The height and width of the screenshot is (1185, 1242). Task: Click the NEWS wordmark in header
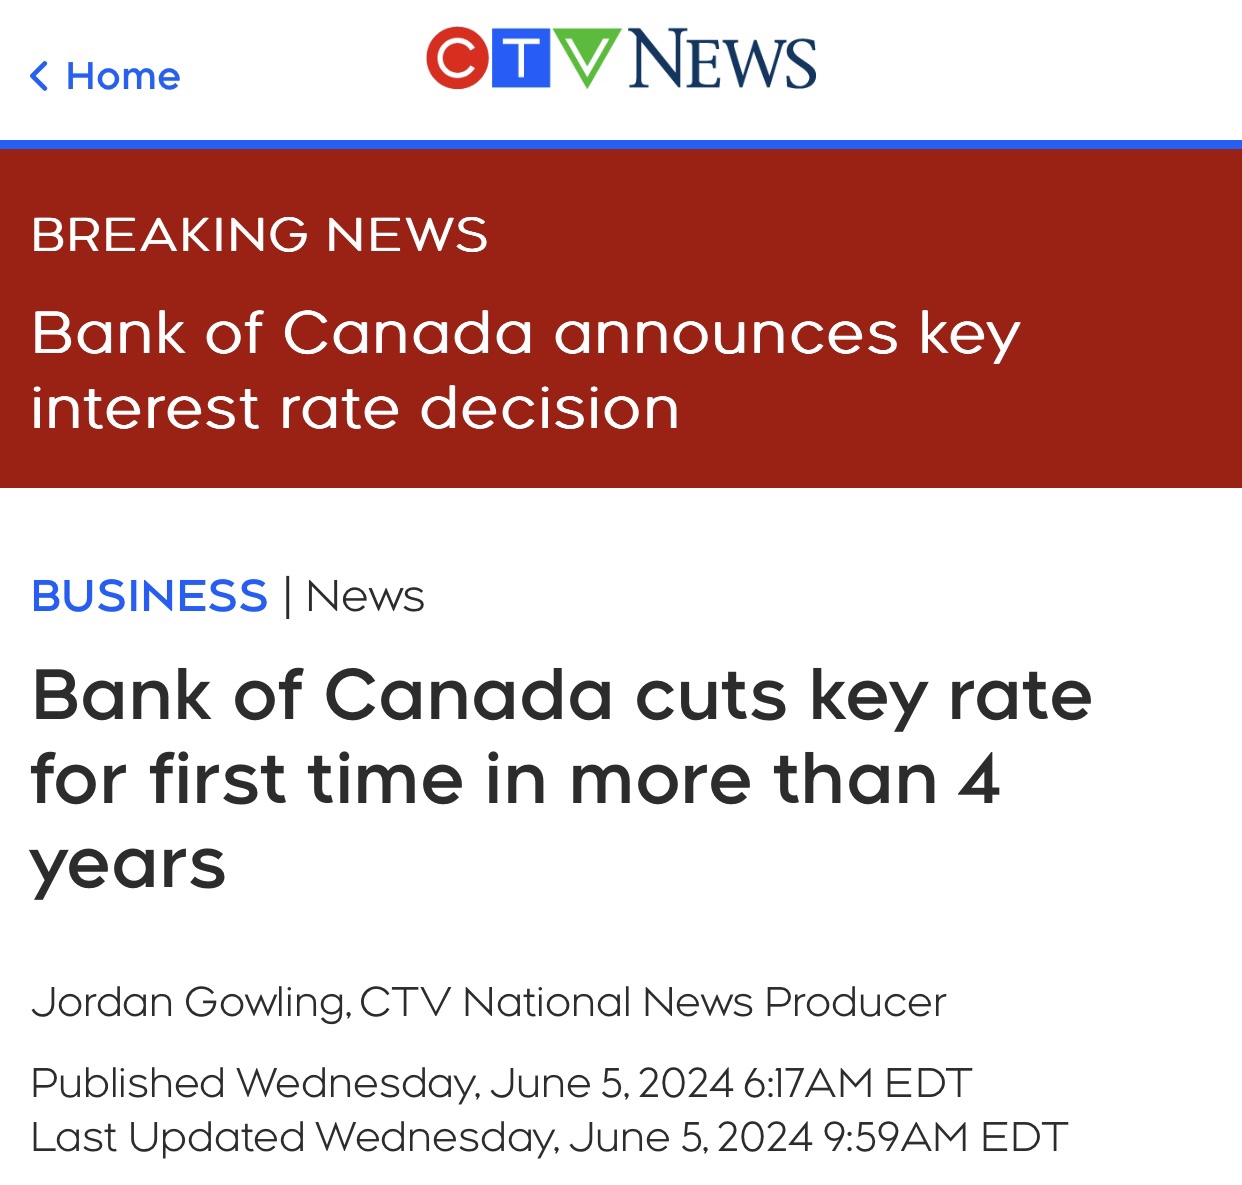pyautogui.click(x=722, y=60)
